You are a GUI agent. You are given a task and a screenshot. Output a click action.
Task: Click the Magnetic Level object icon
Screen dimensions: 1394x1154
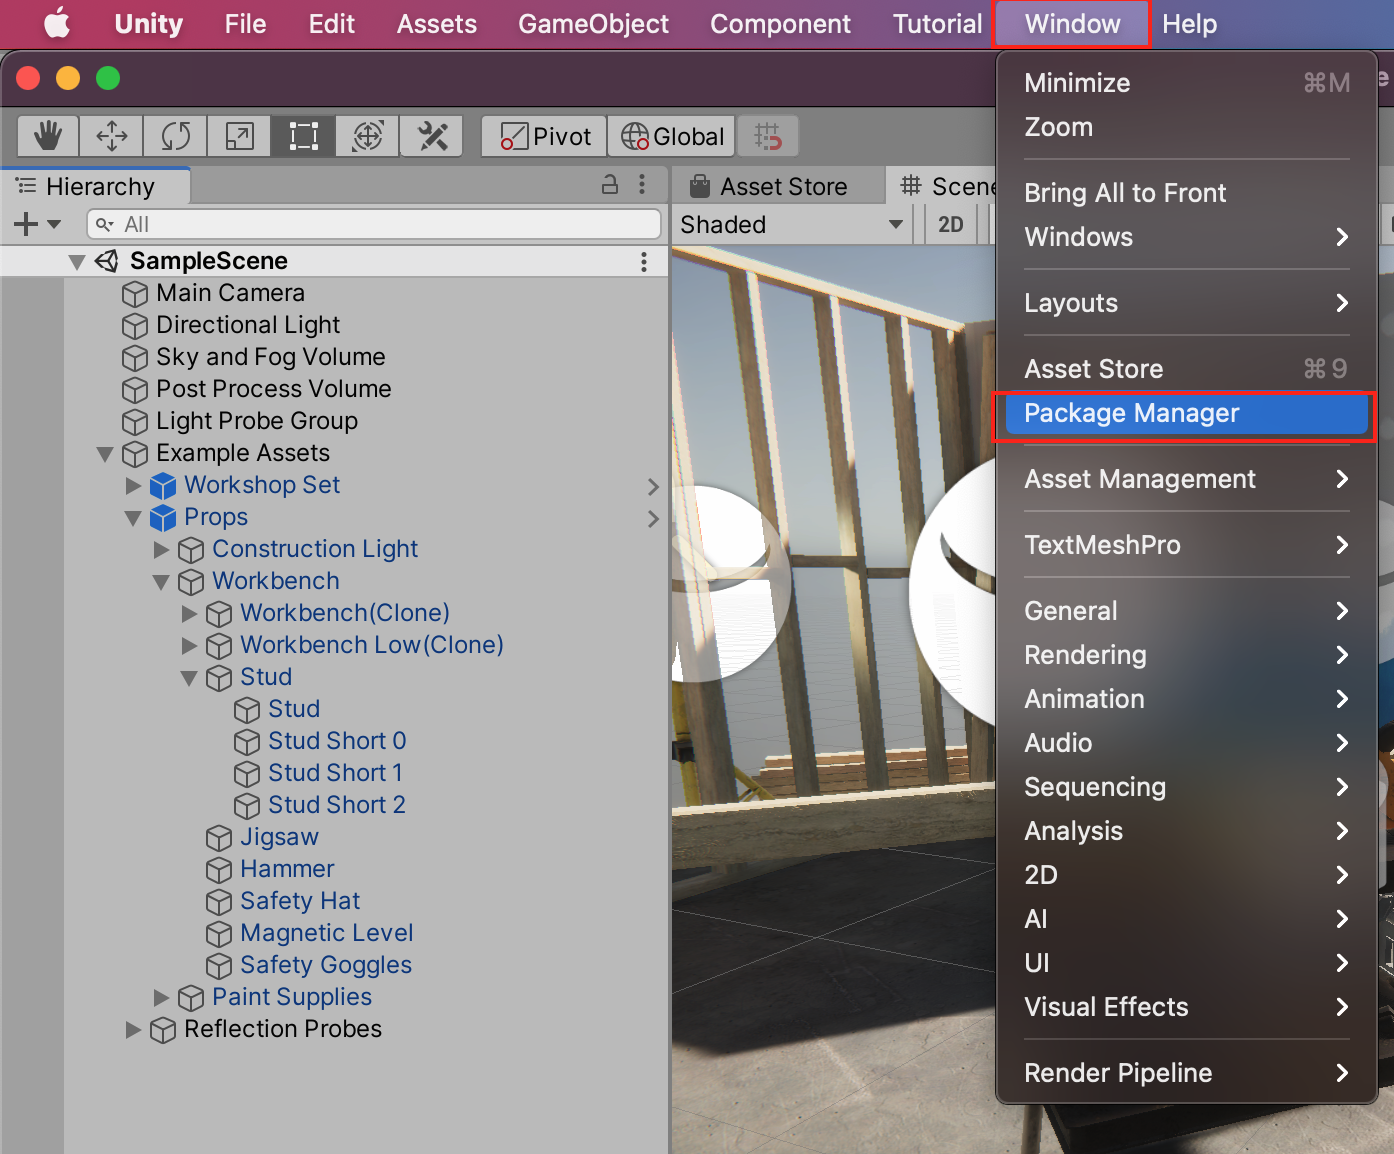tap(219, 934)
